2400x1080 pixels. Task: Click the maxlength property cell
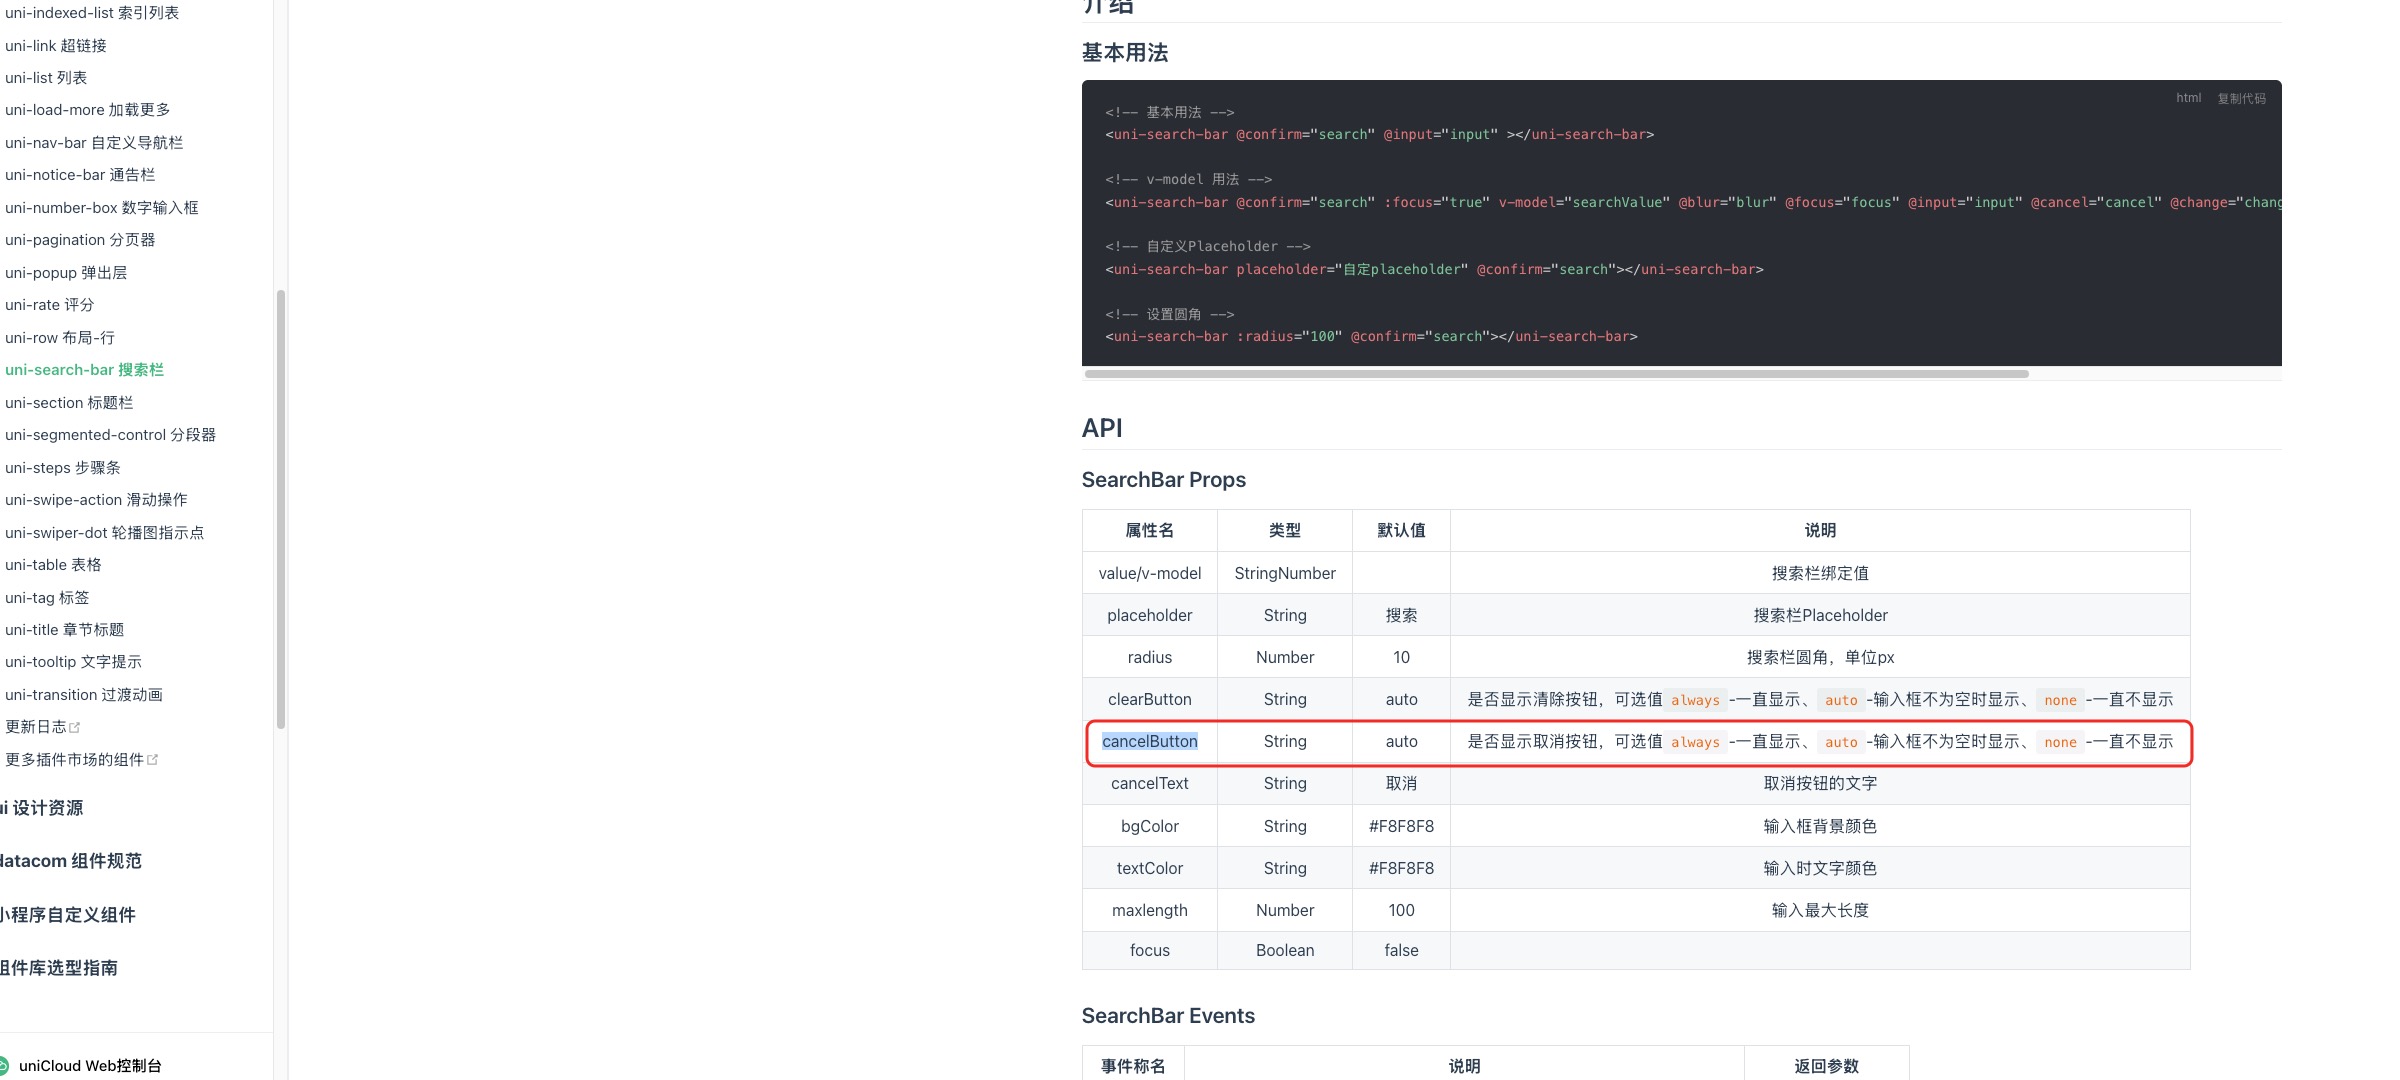pyautogui.click(x=1150, y=911)
